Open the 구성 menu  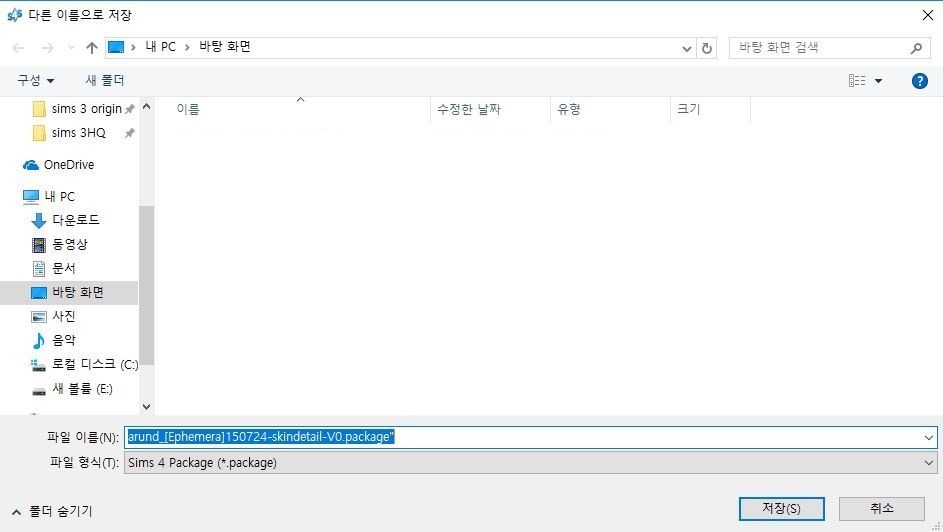coord(35,80)
